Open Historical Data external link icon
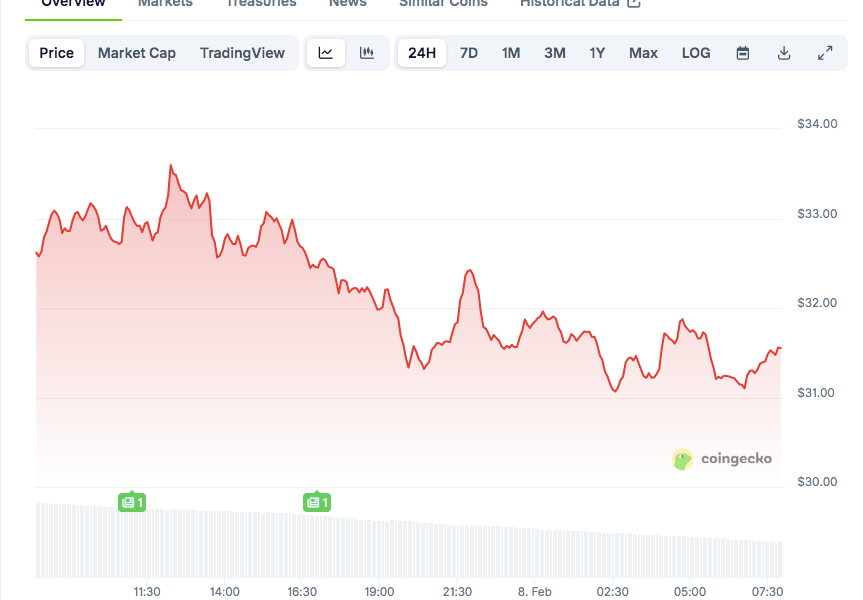The height and width of the screenshot is (600, 863). click(634, 4)
